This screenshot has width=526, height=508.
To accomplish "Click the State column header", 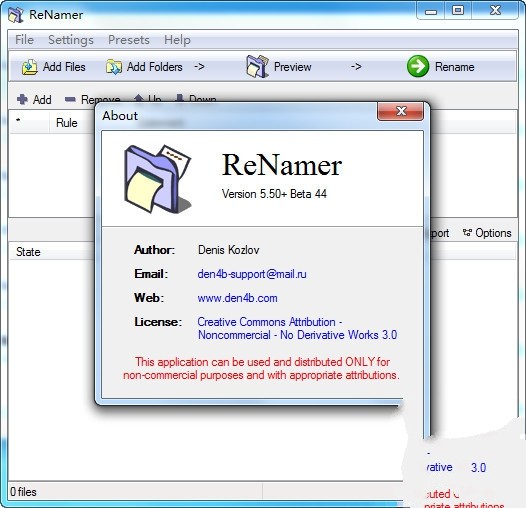I will pos(28,252).
